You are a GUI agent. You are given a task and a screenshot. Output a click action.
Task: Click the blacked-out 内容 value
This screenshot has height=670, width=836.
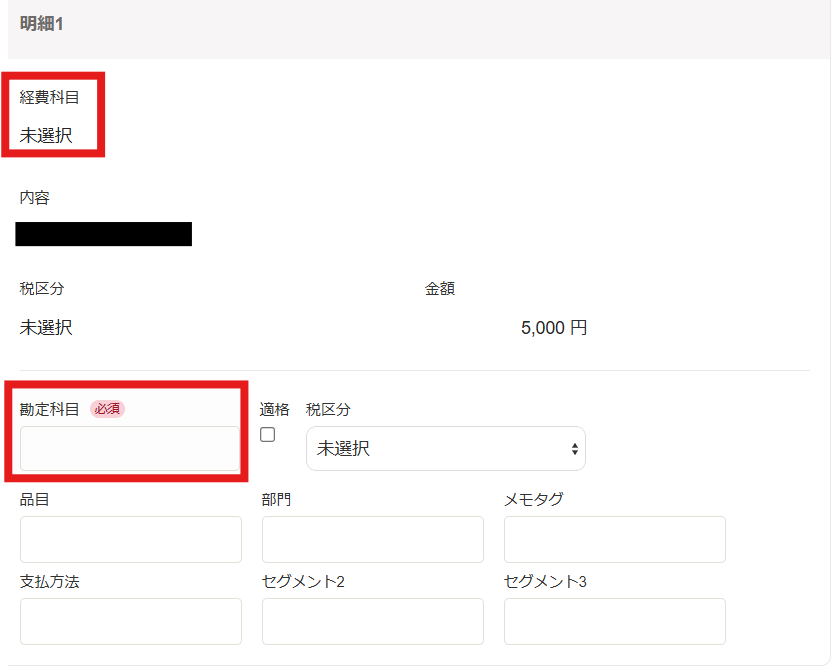[104, 234]
